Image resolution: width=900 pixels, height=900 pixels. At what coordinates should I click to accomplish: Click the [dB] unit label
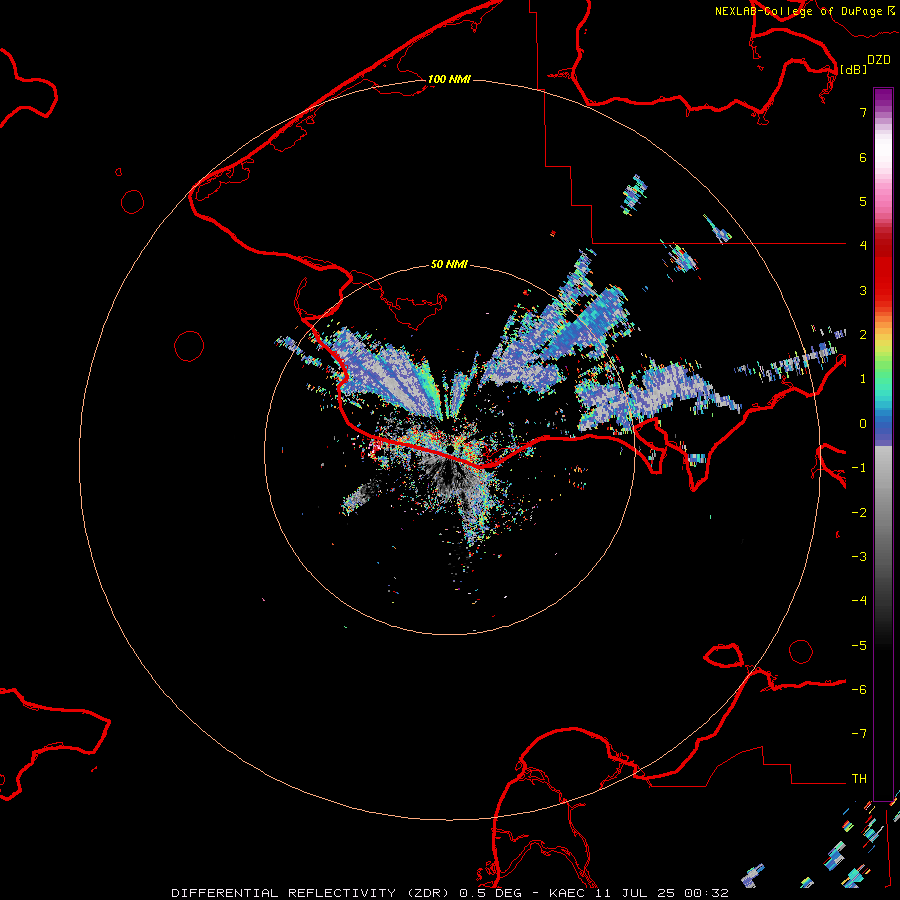[x=854, y=69]
